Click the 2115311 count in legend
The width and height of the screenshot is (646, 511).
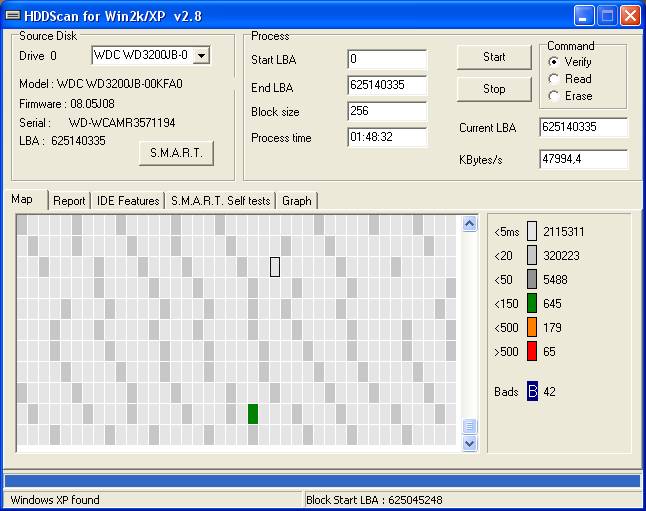tap(564, 232)
